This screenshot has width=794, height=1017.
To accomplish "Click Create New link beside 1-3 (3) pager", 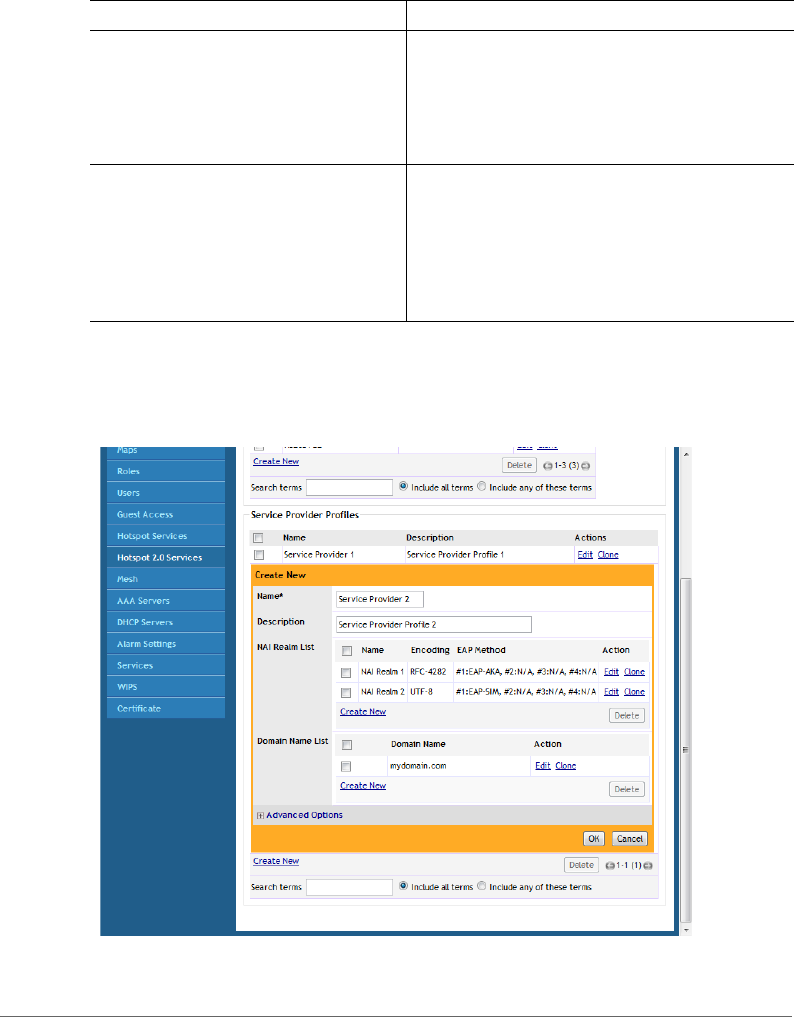I will (276, 461).
